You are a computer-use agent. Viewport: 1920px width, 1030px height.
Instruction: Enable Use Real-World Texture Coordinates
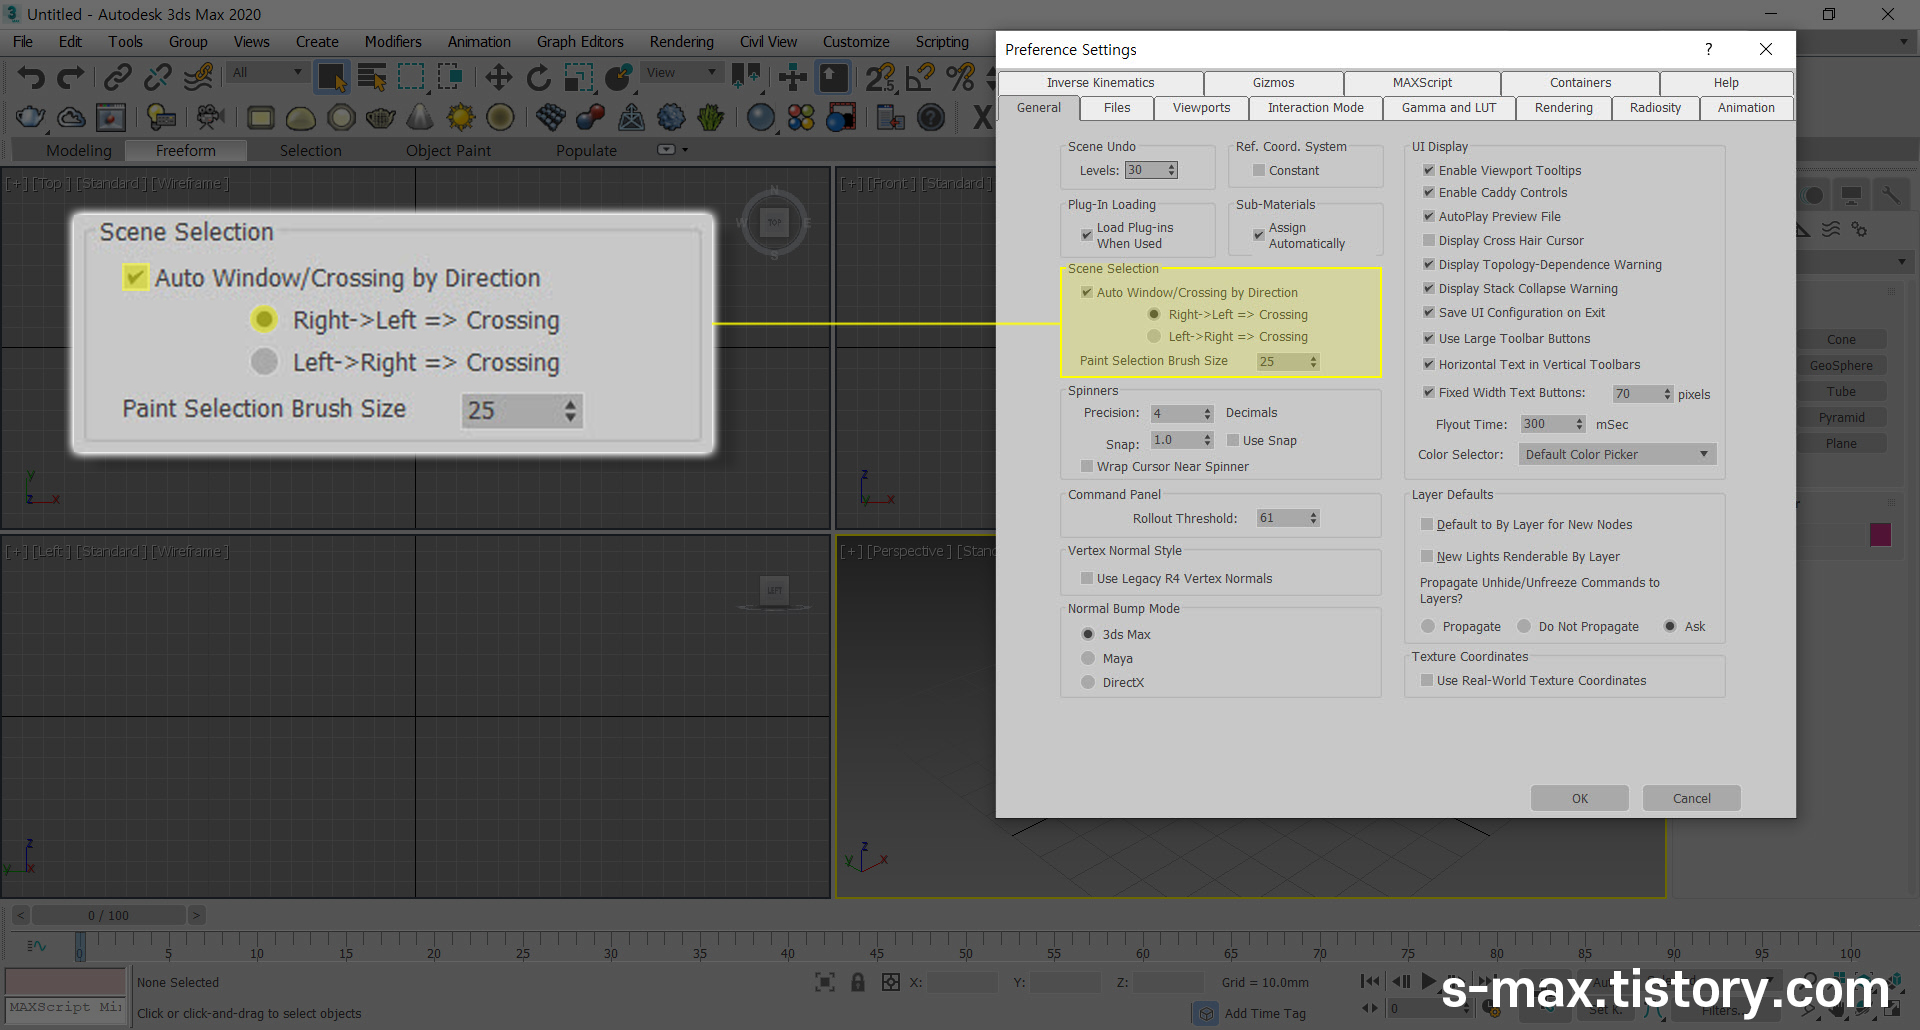pyautogui.click(x=1427, y=681)
